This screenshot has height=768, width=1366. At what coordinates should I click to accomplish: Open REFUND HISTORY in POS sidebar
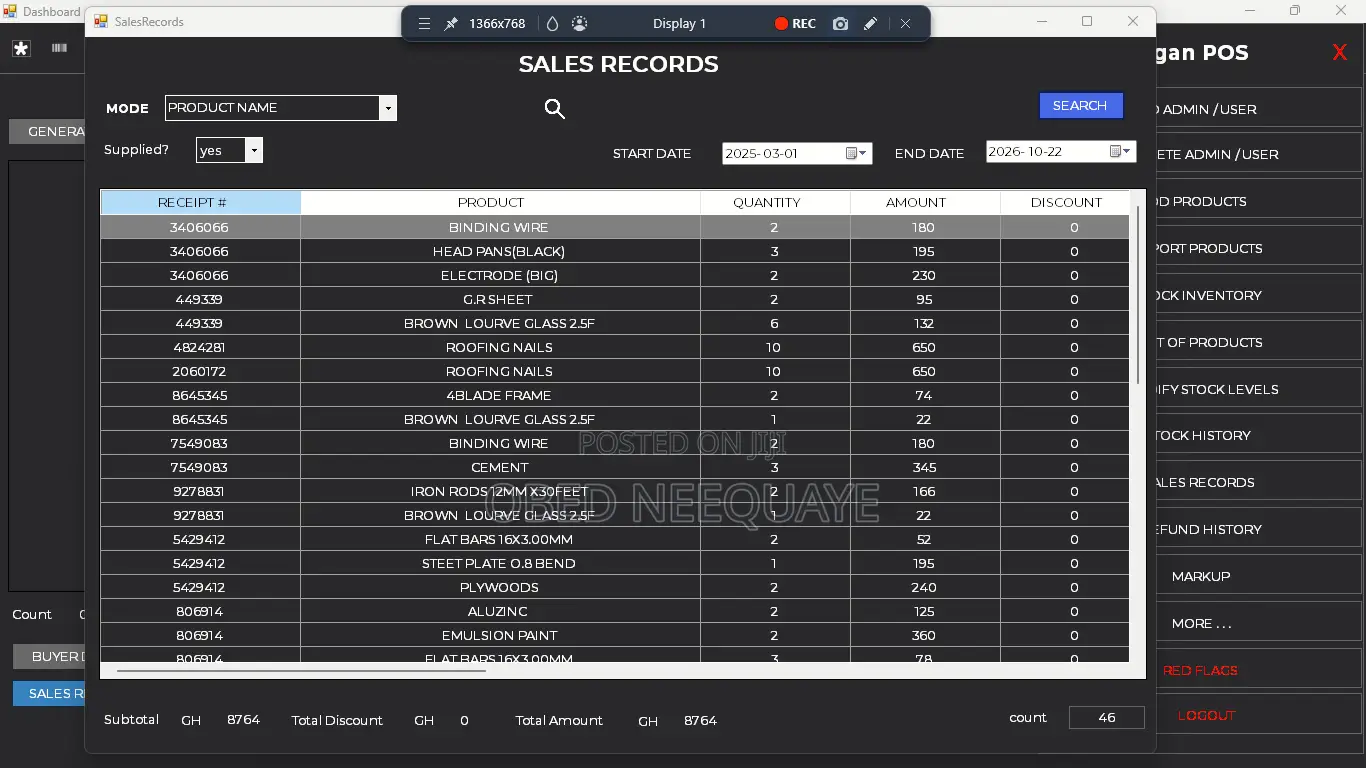click(x=1259, y=529)
